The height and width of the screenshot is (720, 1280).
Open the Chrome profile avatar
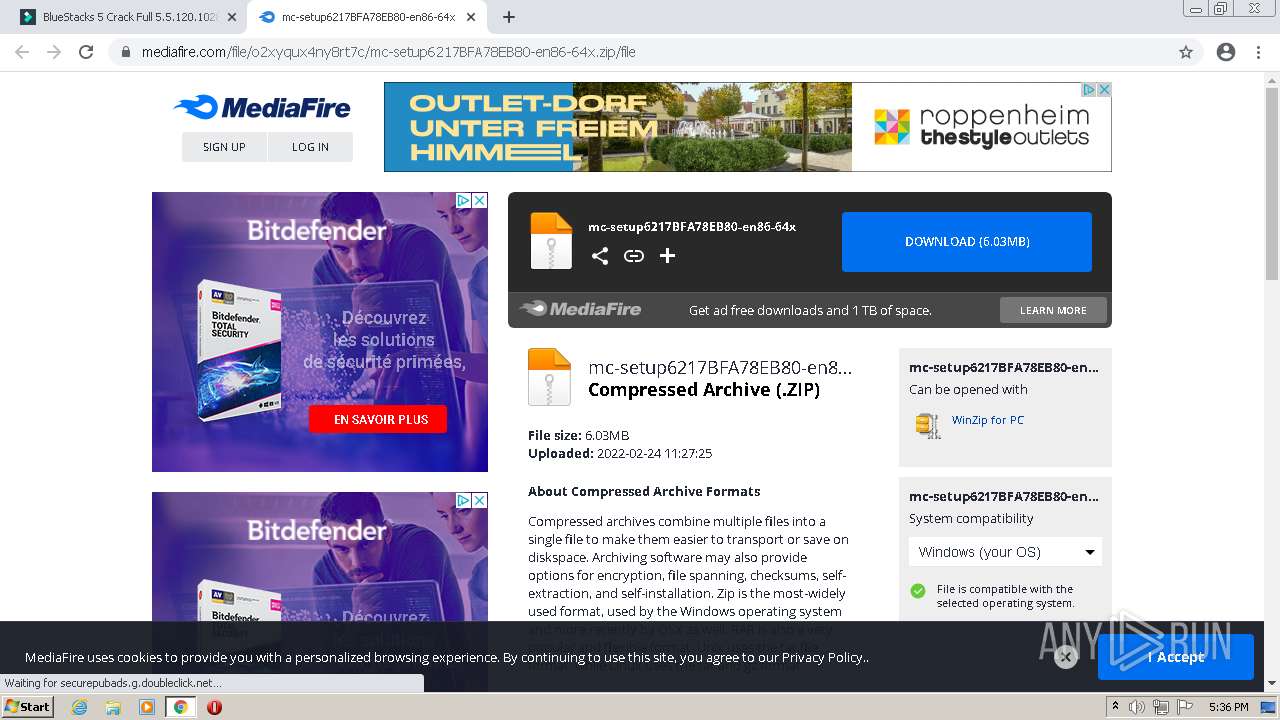pyautogui.click(x=1226, y=52)
